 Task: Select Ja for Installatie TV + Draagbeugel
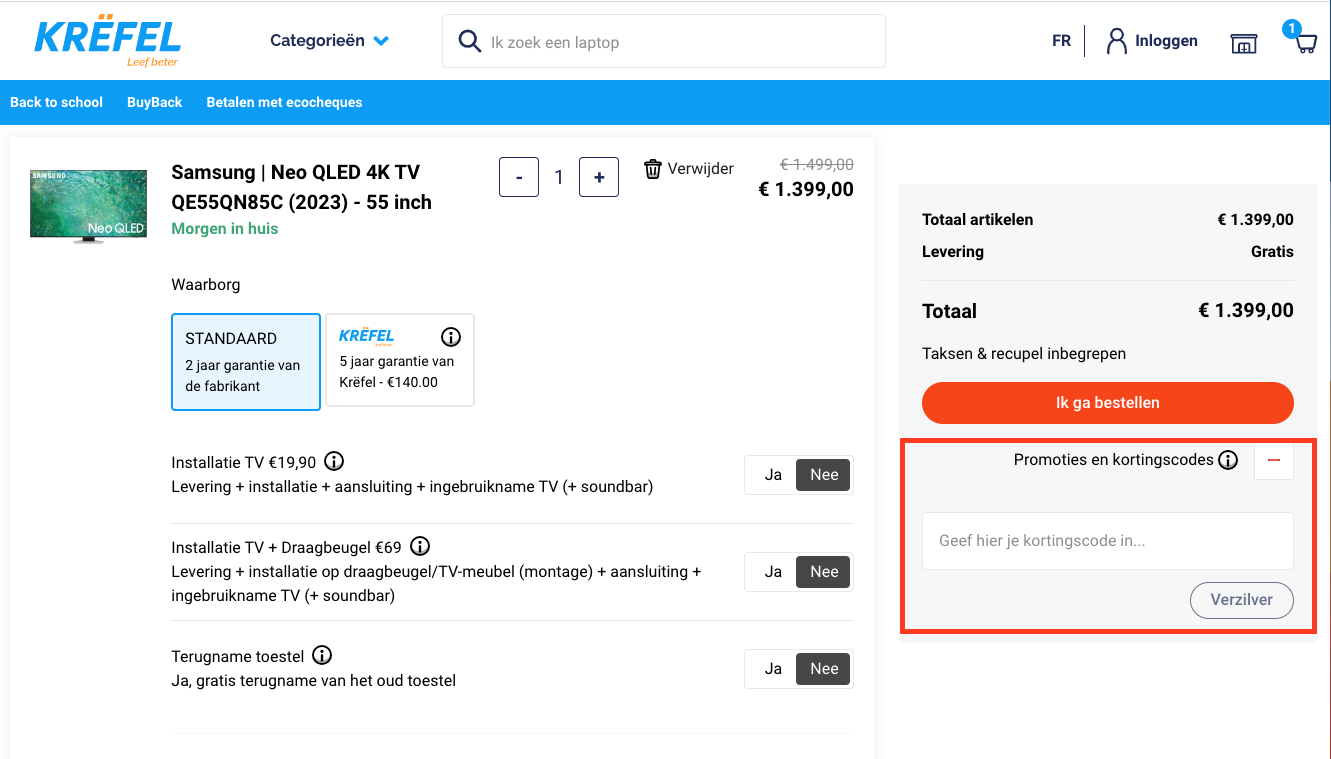pos(773,572)
